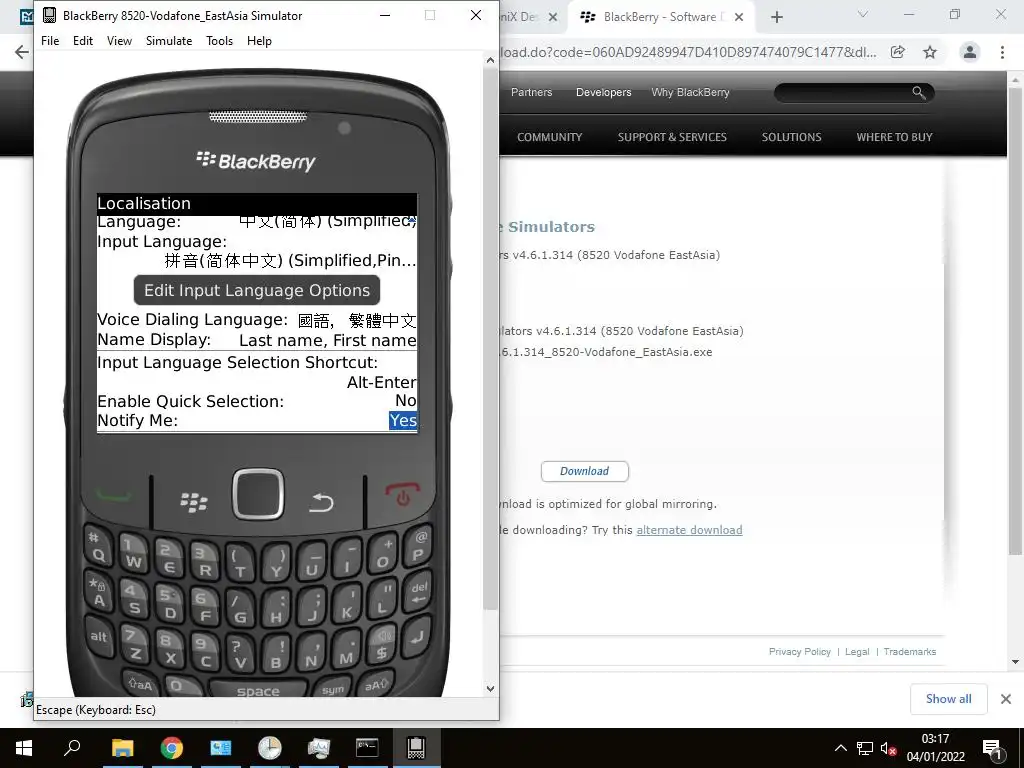Image resolution: width=1024 pixels, height=768 pixels.
Task: Click the phone keyboard's return key
Action: coord(417,636)
